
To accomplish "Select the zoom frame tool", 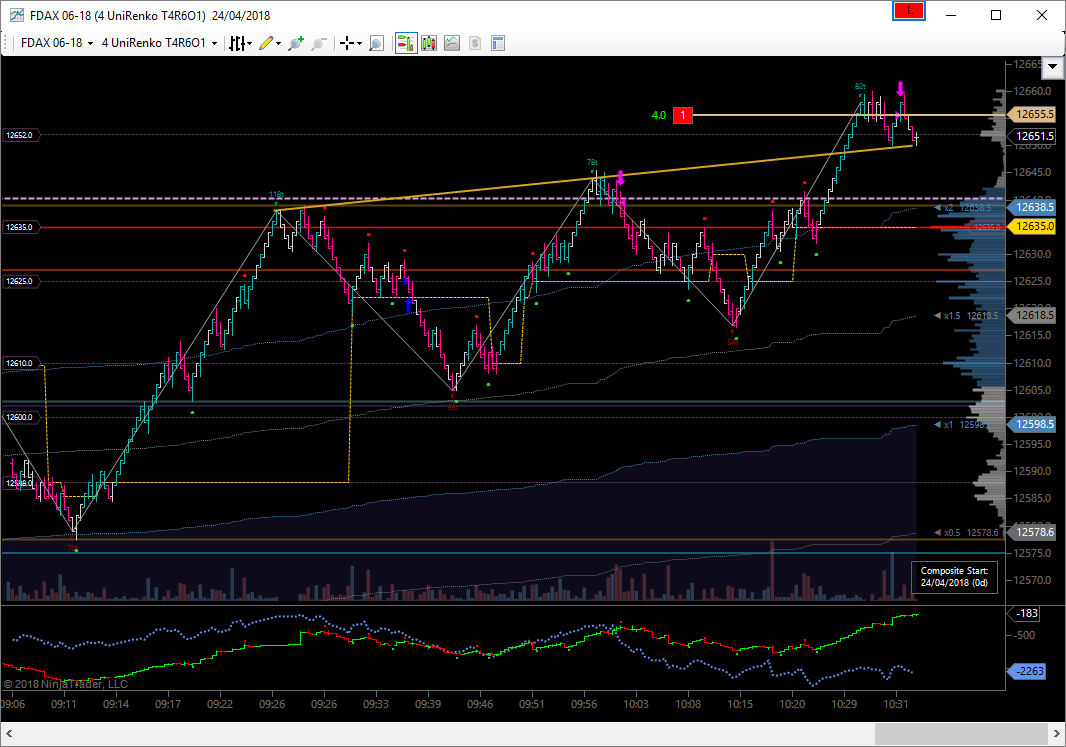I will click(376, 43).
